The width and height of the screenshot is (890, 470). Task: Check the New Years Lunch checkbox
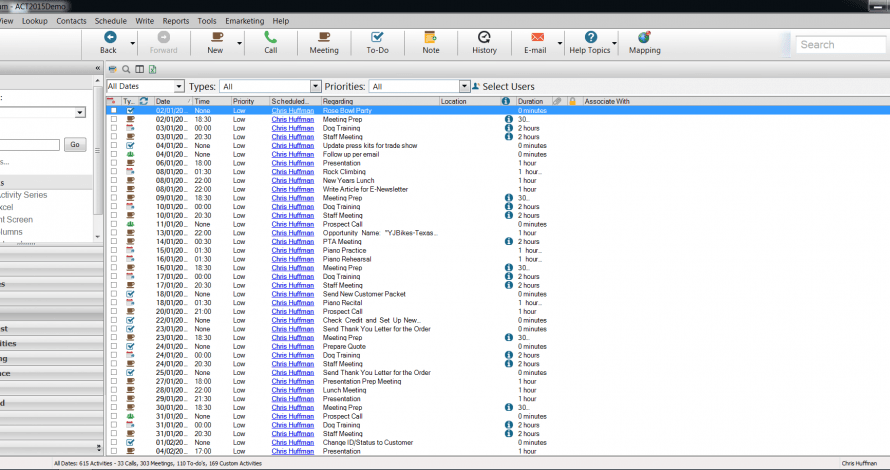click(x=114, y=181)
